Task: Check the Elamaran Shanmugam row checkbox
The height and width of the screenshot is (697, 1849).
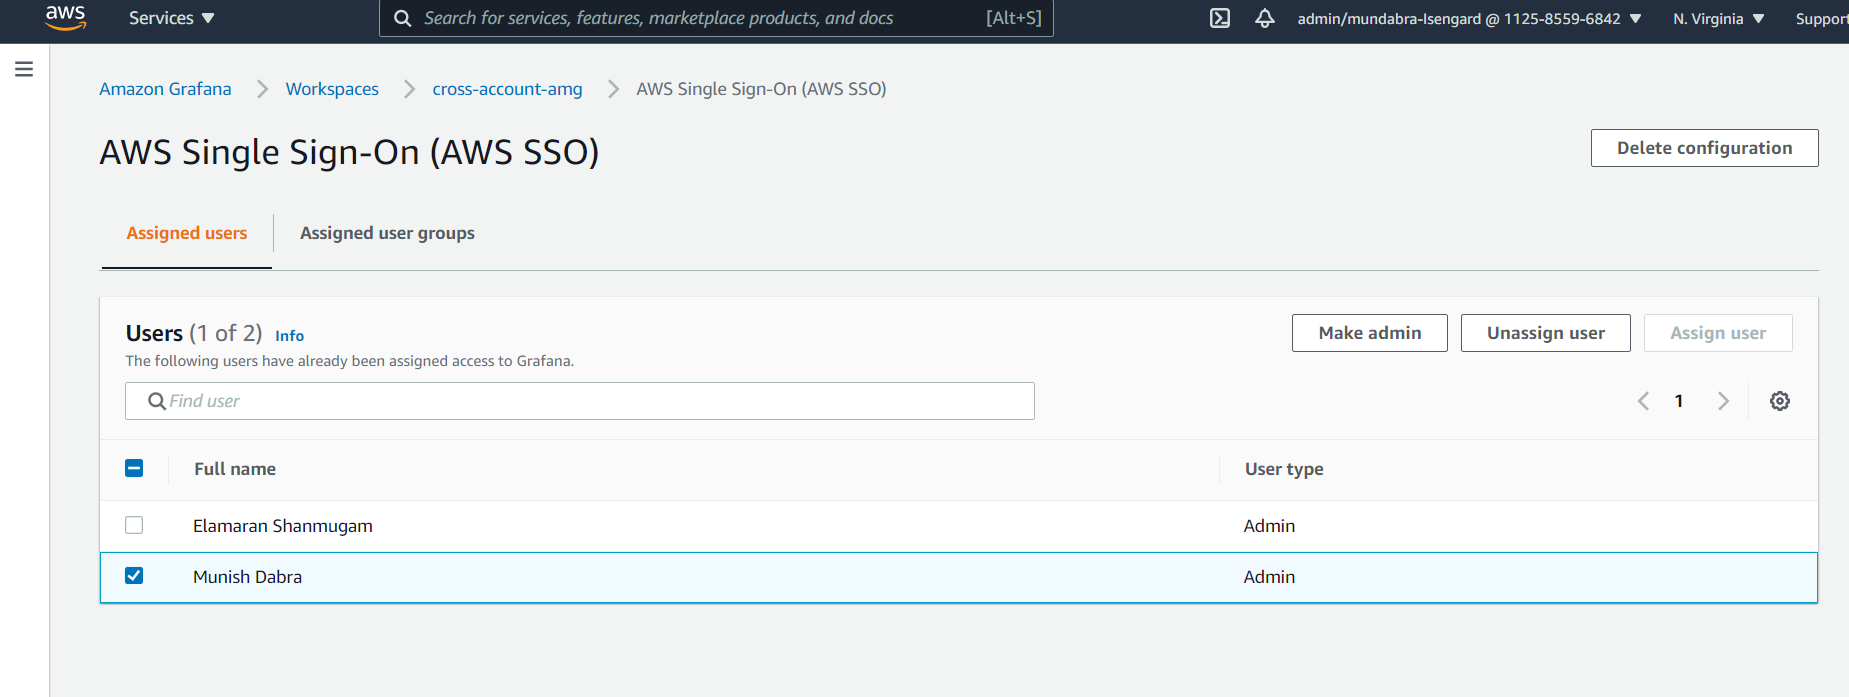Action: [134, 525]
